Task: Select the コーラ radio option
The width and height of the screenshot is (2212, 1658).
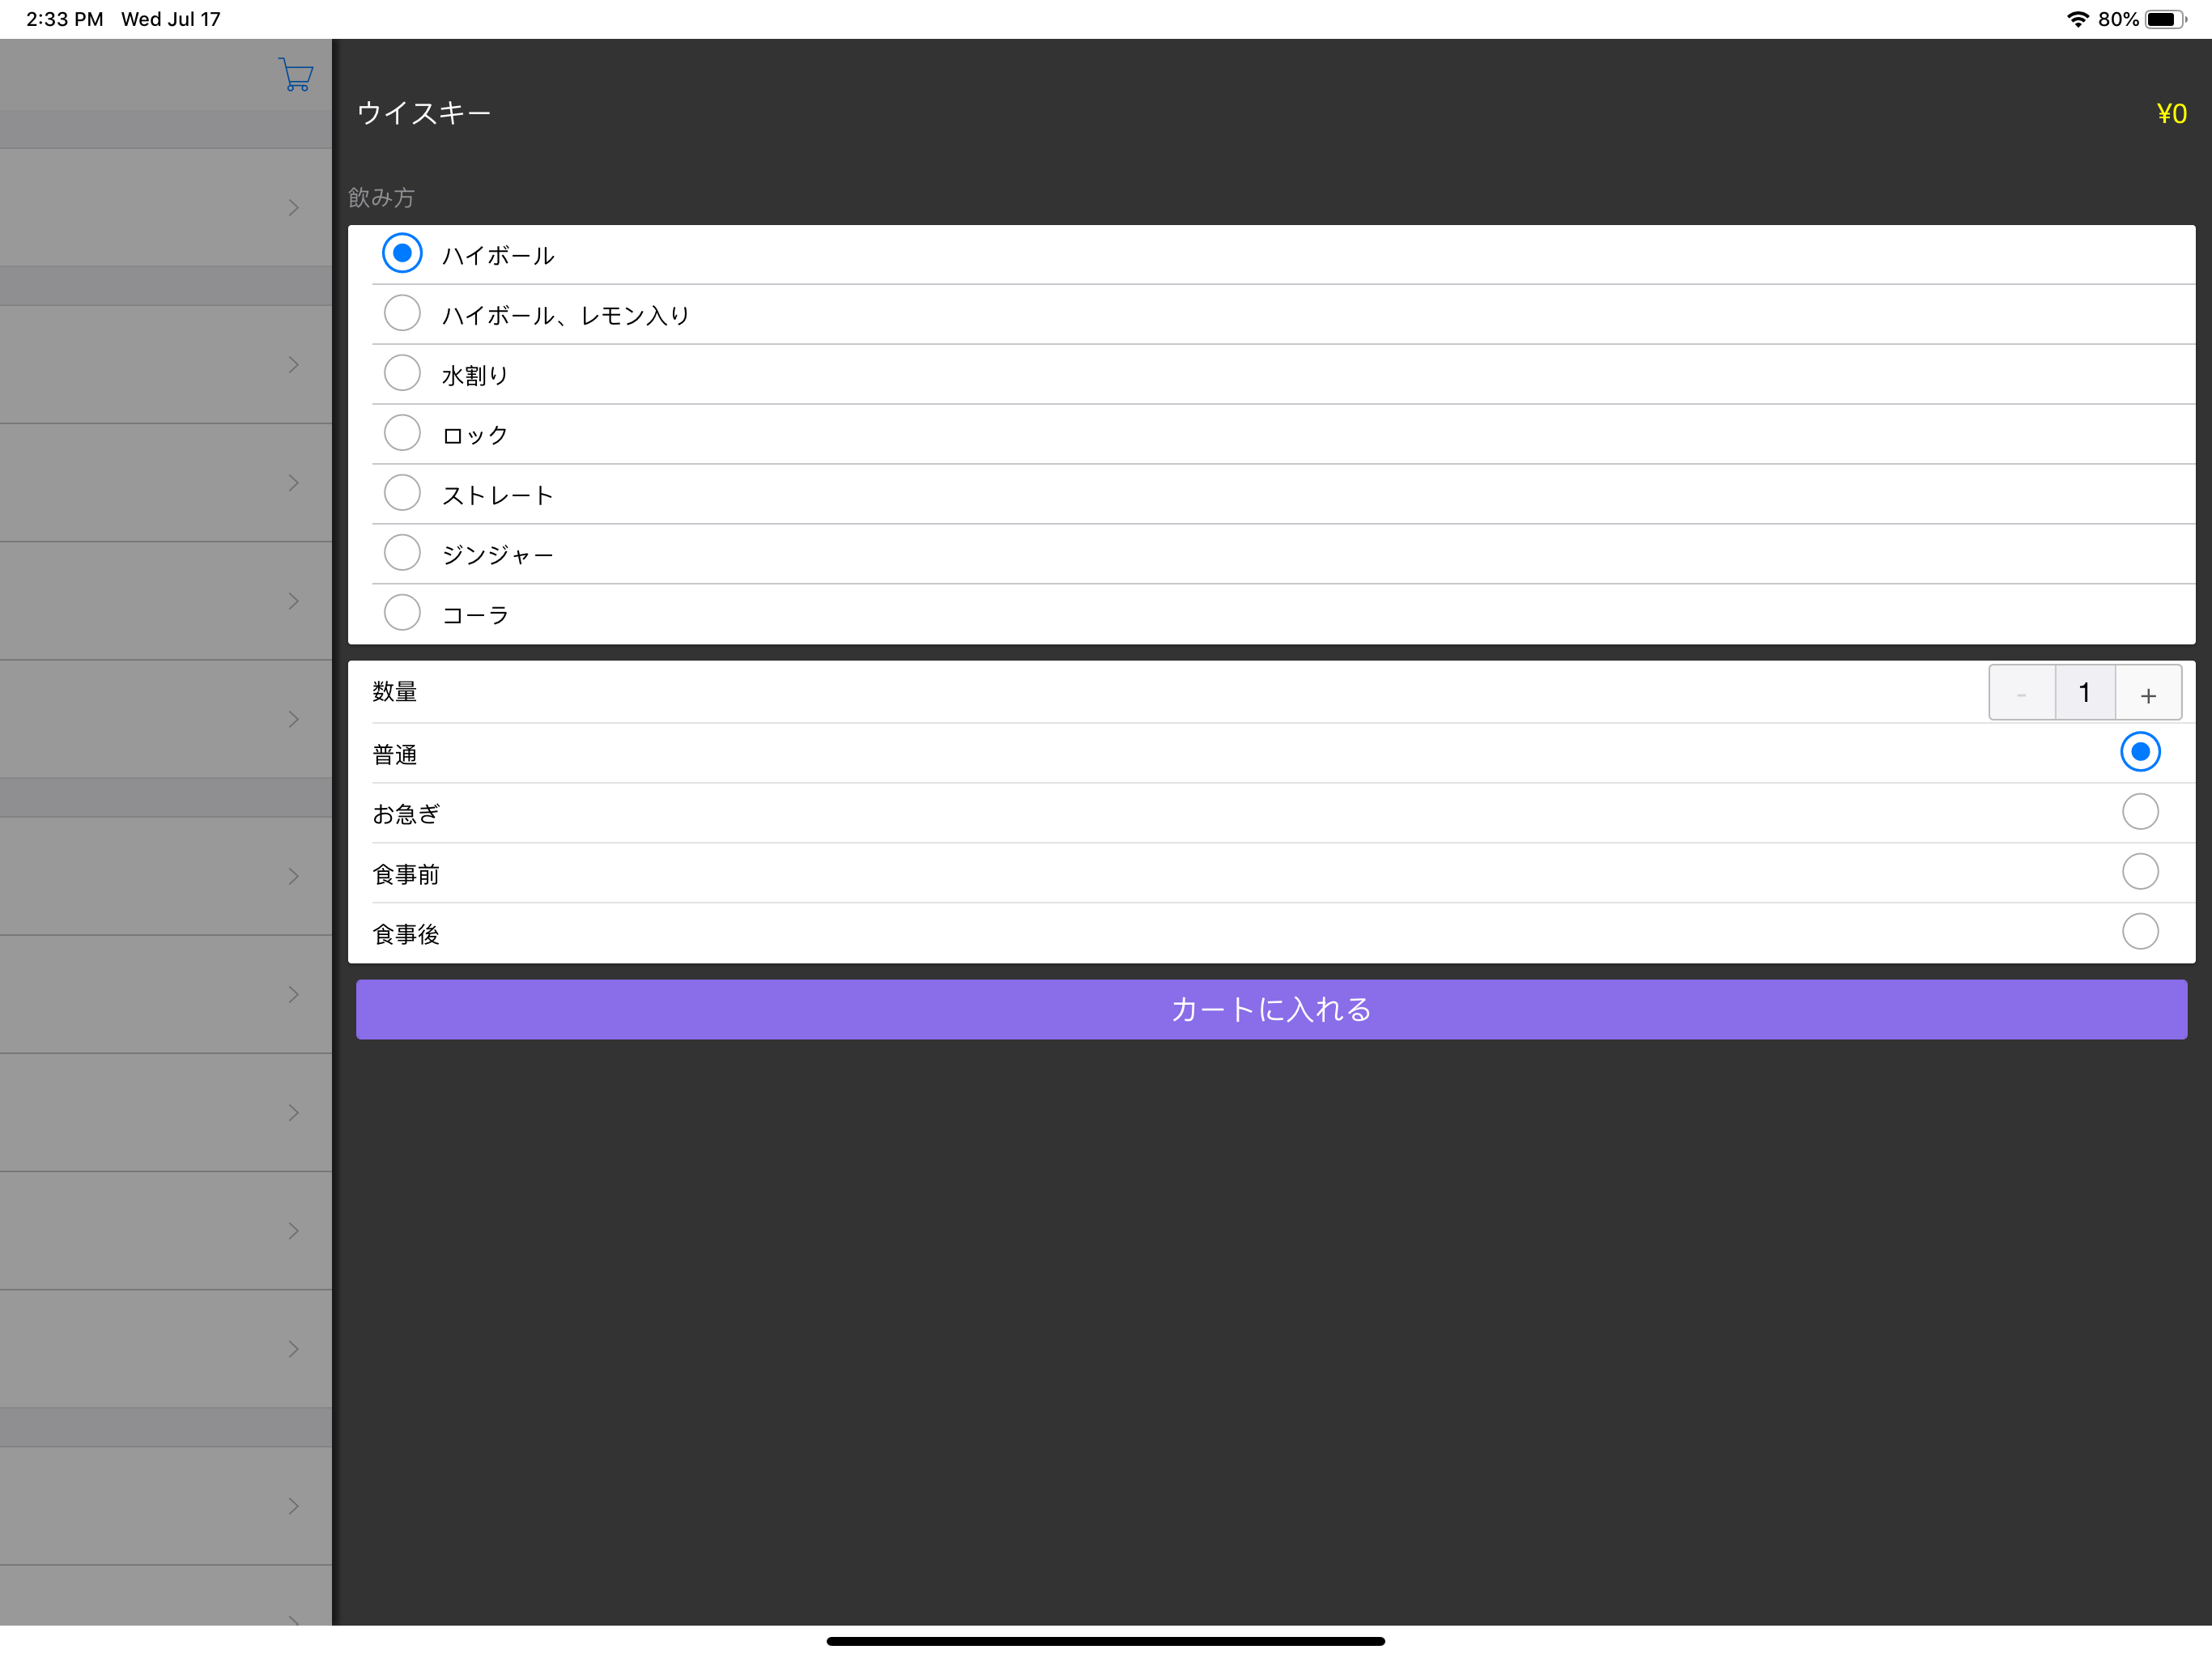Action: point(402,613)
